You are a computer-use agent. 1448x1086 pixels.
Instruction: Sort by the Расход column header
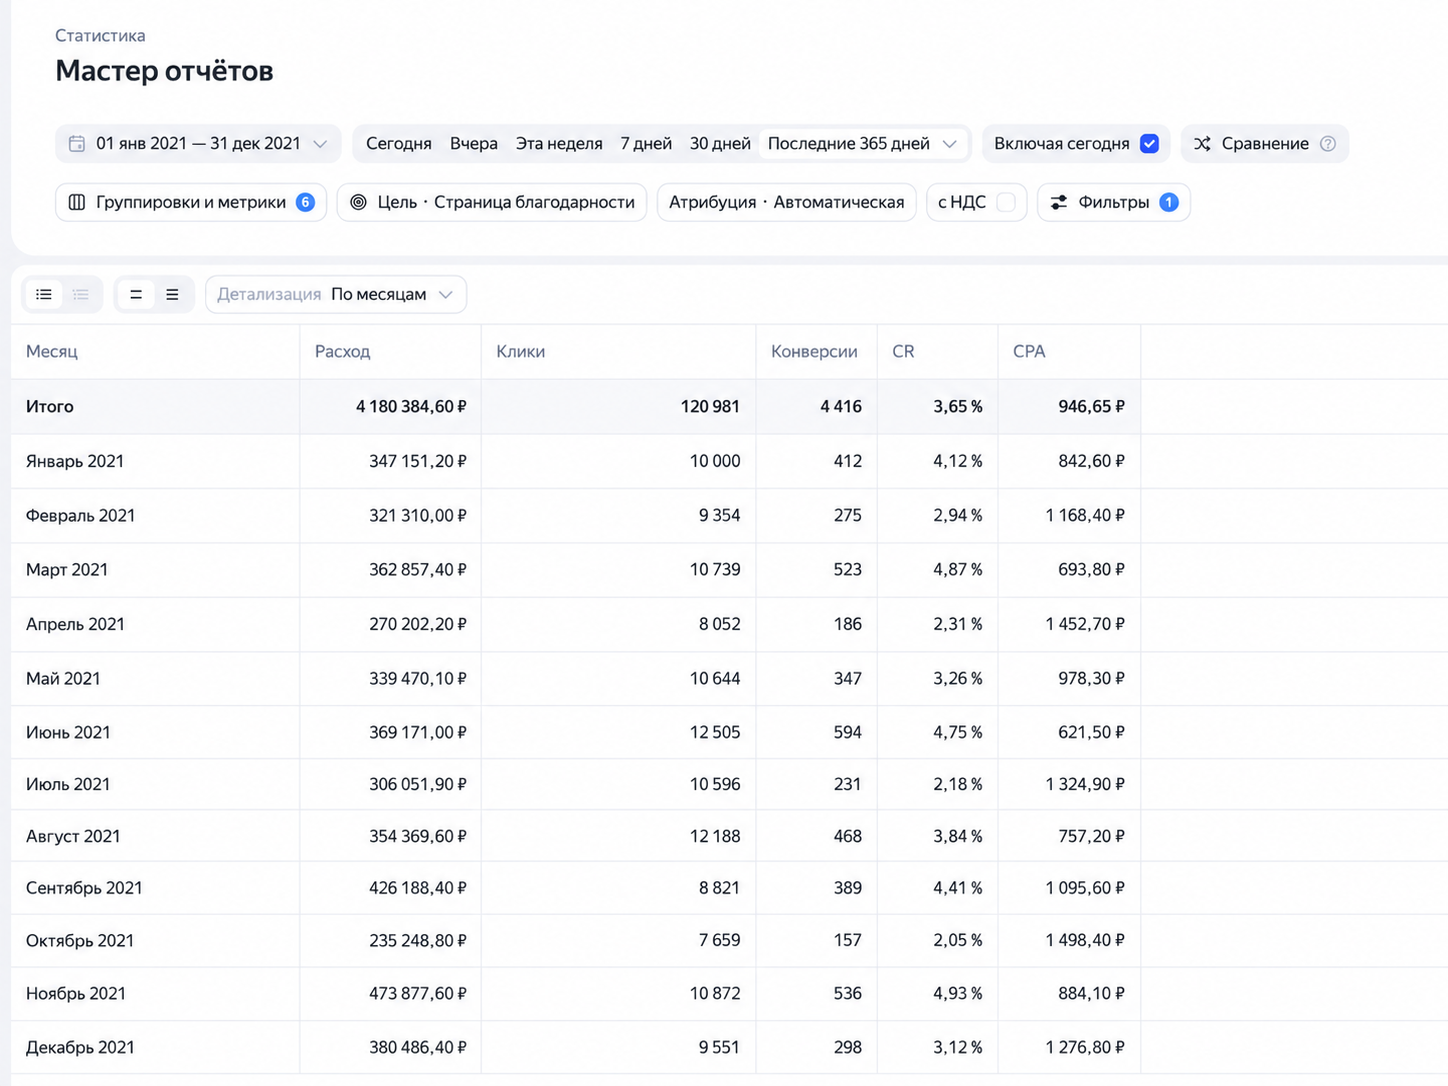point(342,352)
